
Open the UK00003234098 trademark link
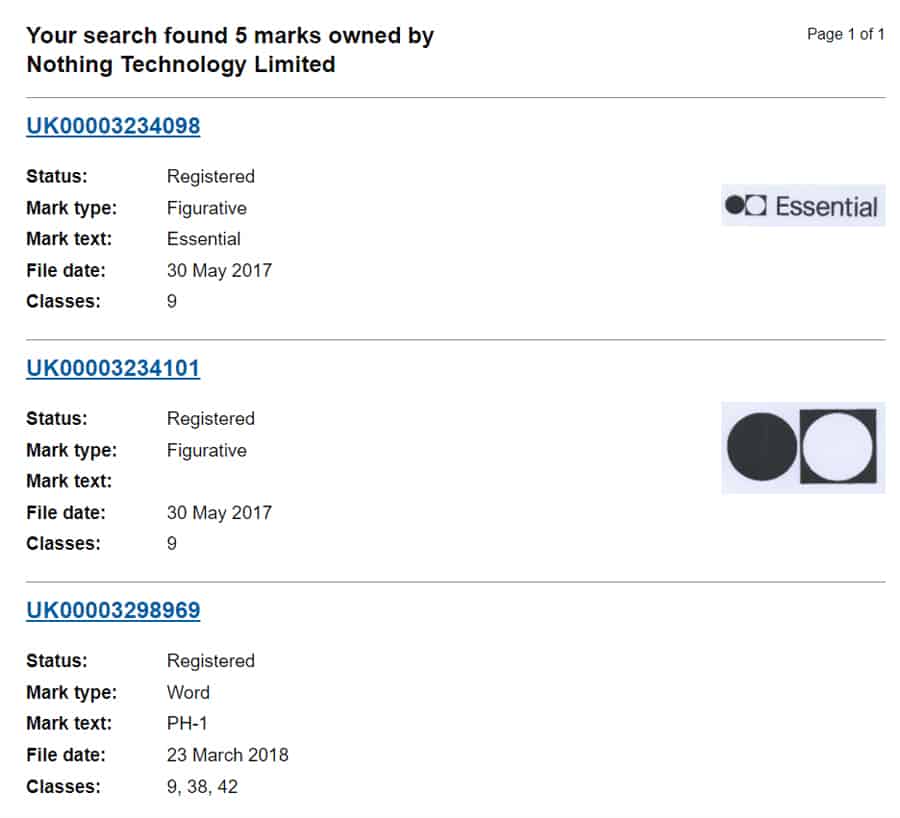tap(113, 126)
